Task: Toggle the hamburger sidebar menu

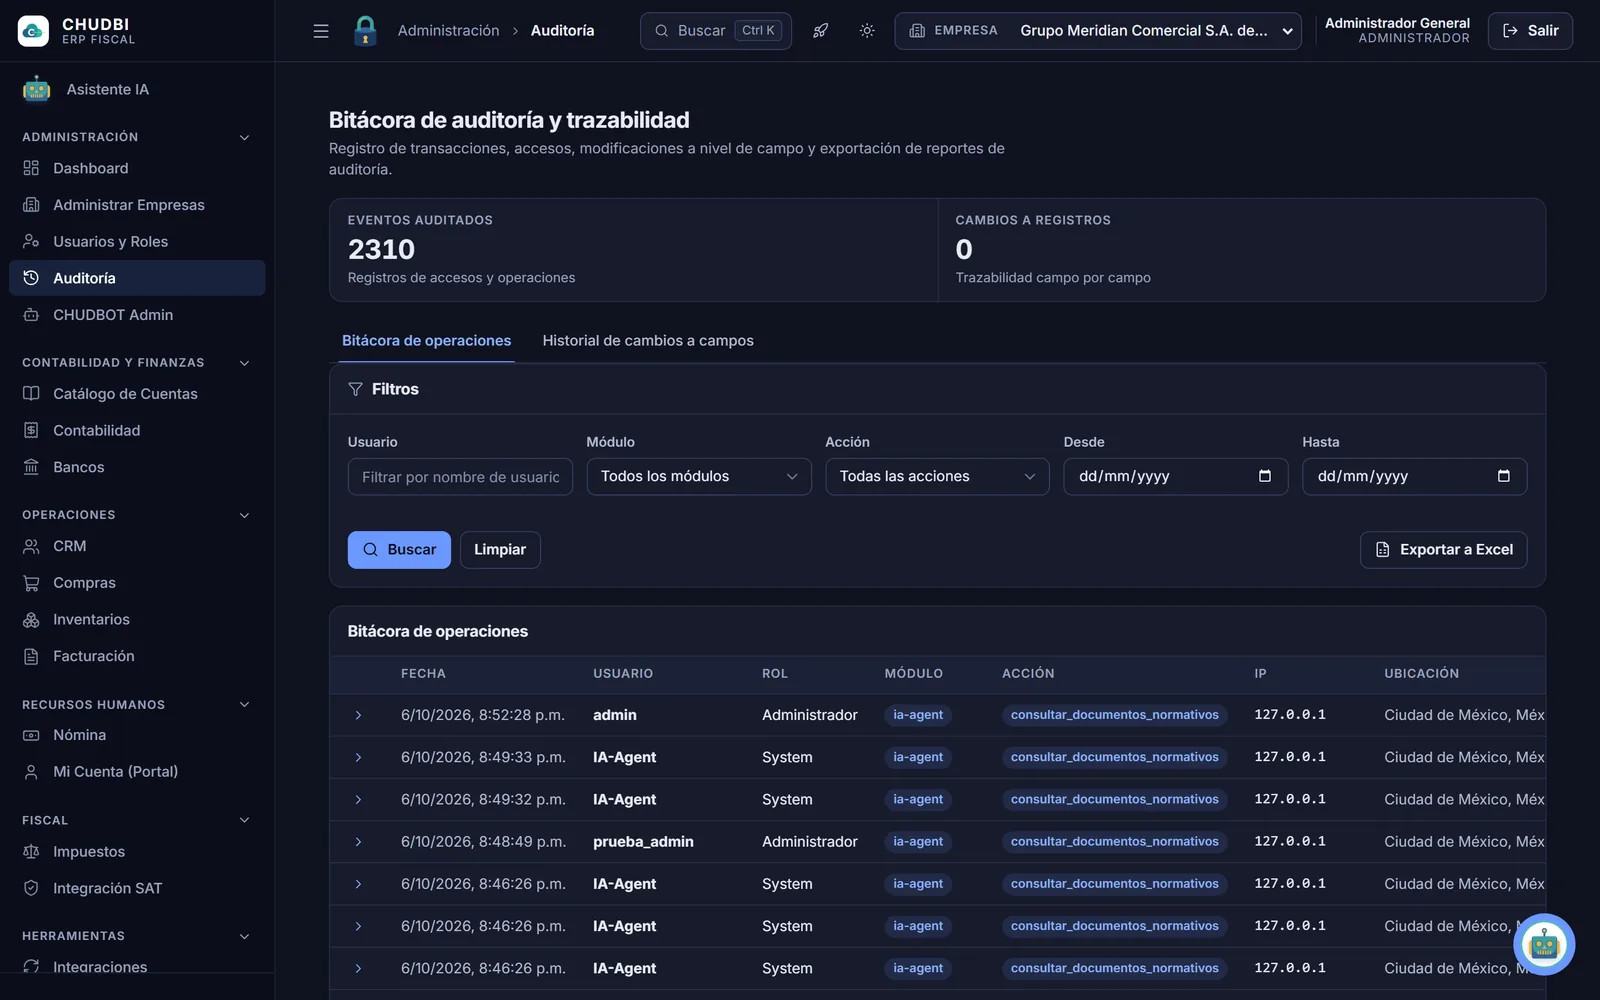Action: coord(321,31)
